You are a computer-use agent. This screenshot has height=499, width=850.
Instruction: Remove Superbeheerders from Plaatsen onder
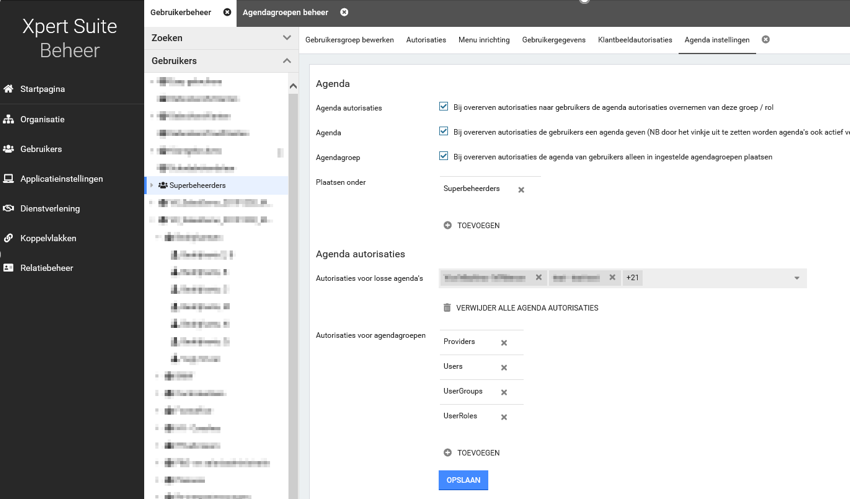pyautogui.click(x=521, y=189)
